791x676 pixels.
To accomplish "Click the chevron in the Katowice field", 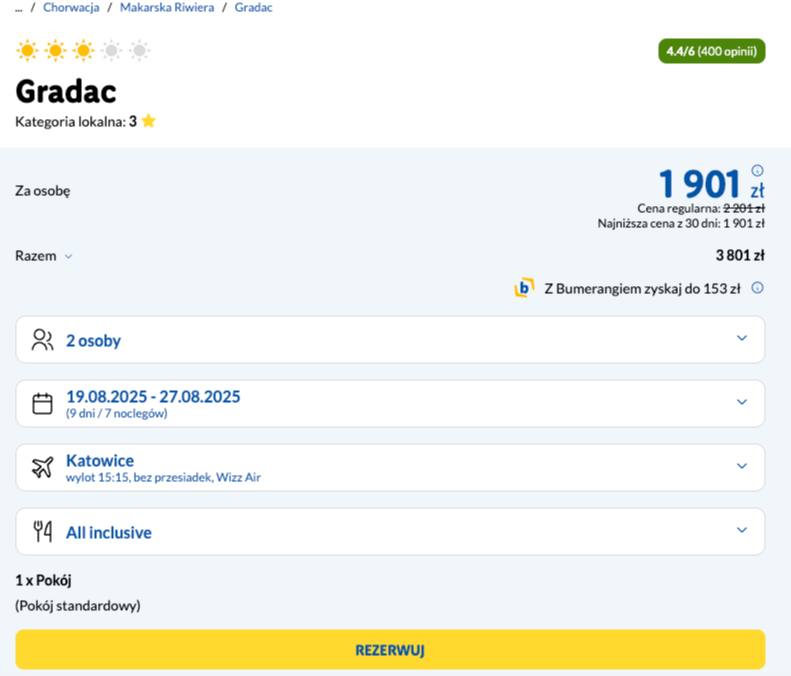I will (742, 466).
